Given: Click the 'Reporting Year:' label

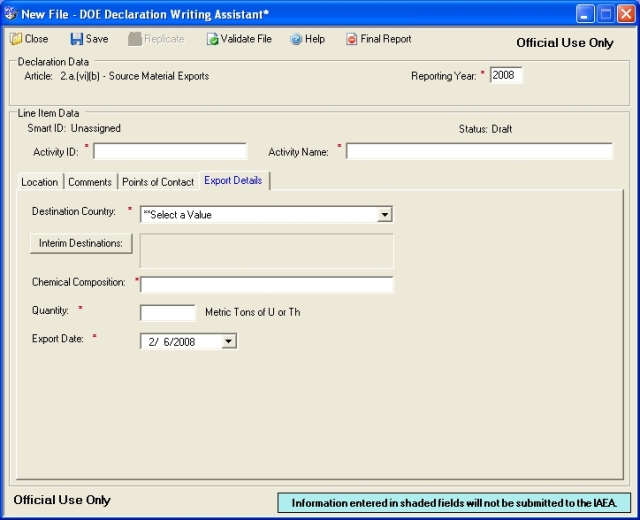Looking at the screenshot, I should point(444,76).
